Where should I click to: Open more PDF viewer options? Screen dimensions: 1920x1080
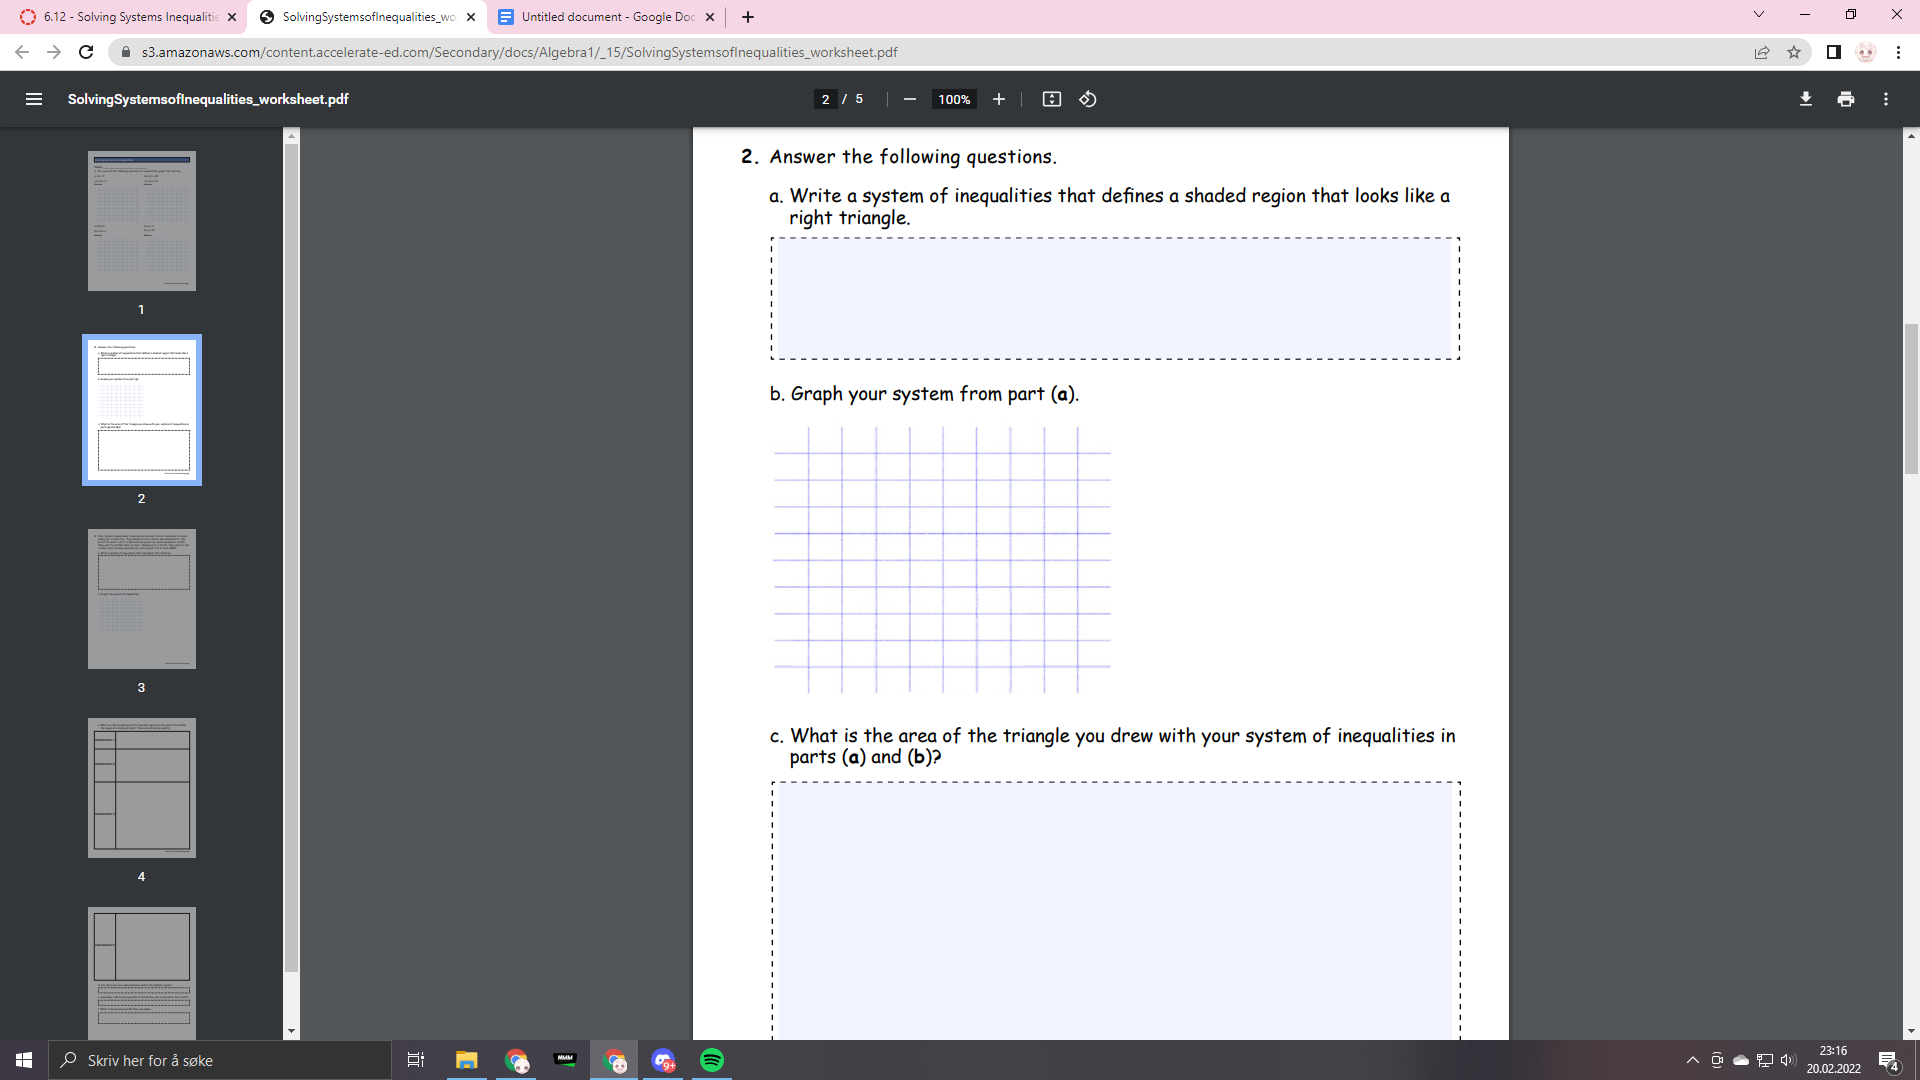[x=1886, y=99]
